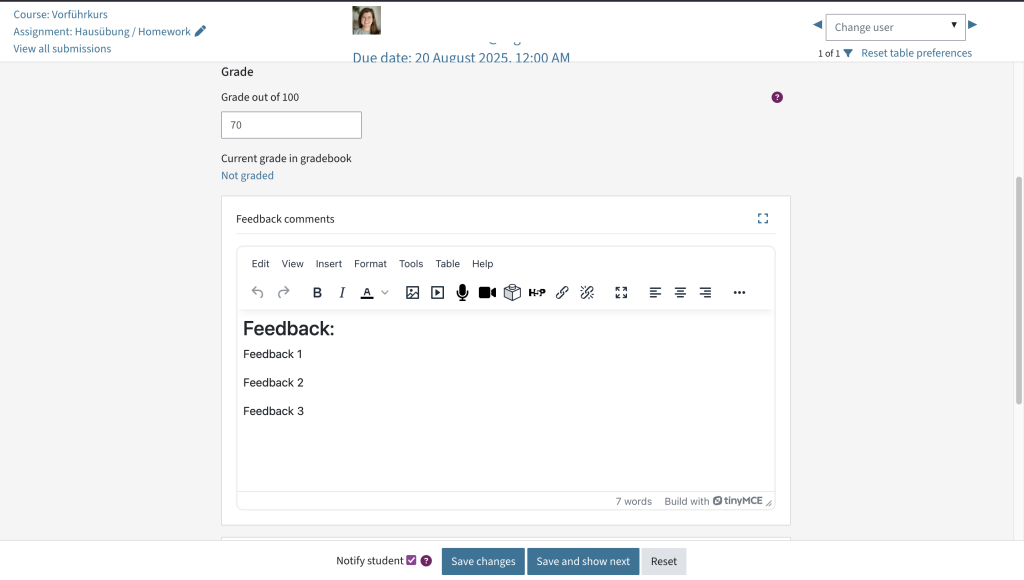
Task: Place cursor at Feedback 3 line
Action: pyautogui.click(x=273, y=411)
